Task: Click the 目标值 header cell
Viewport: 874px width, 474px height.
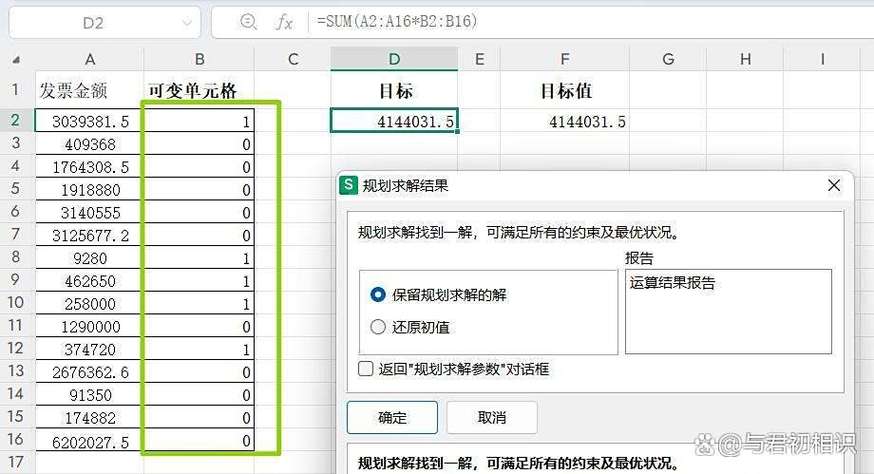Action: (565, 90)
